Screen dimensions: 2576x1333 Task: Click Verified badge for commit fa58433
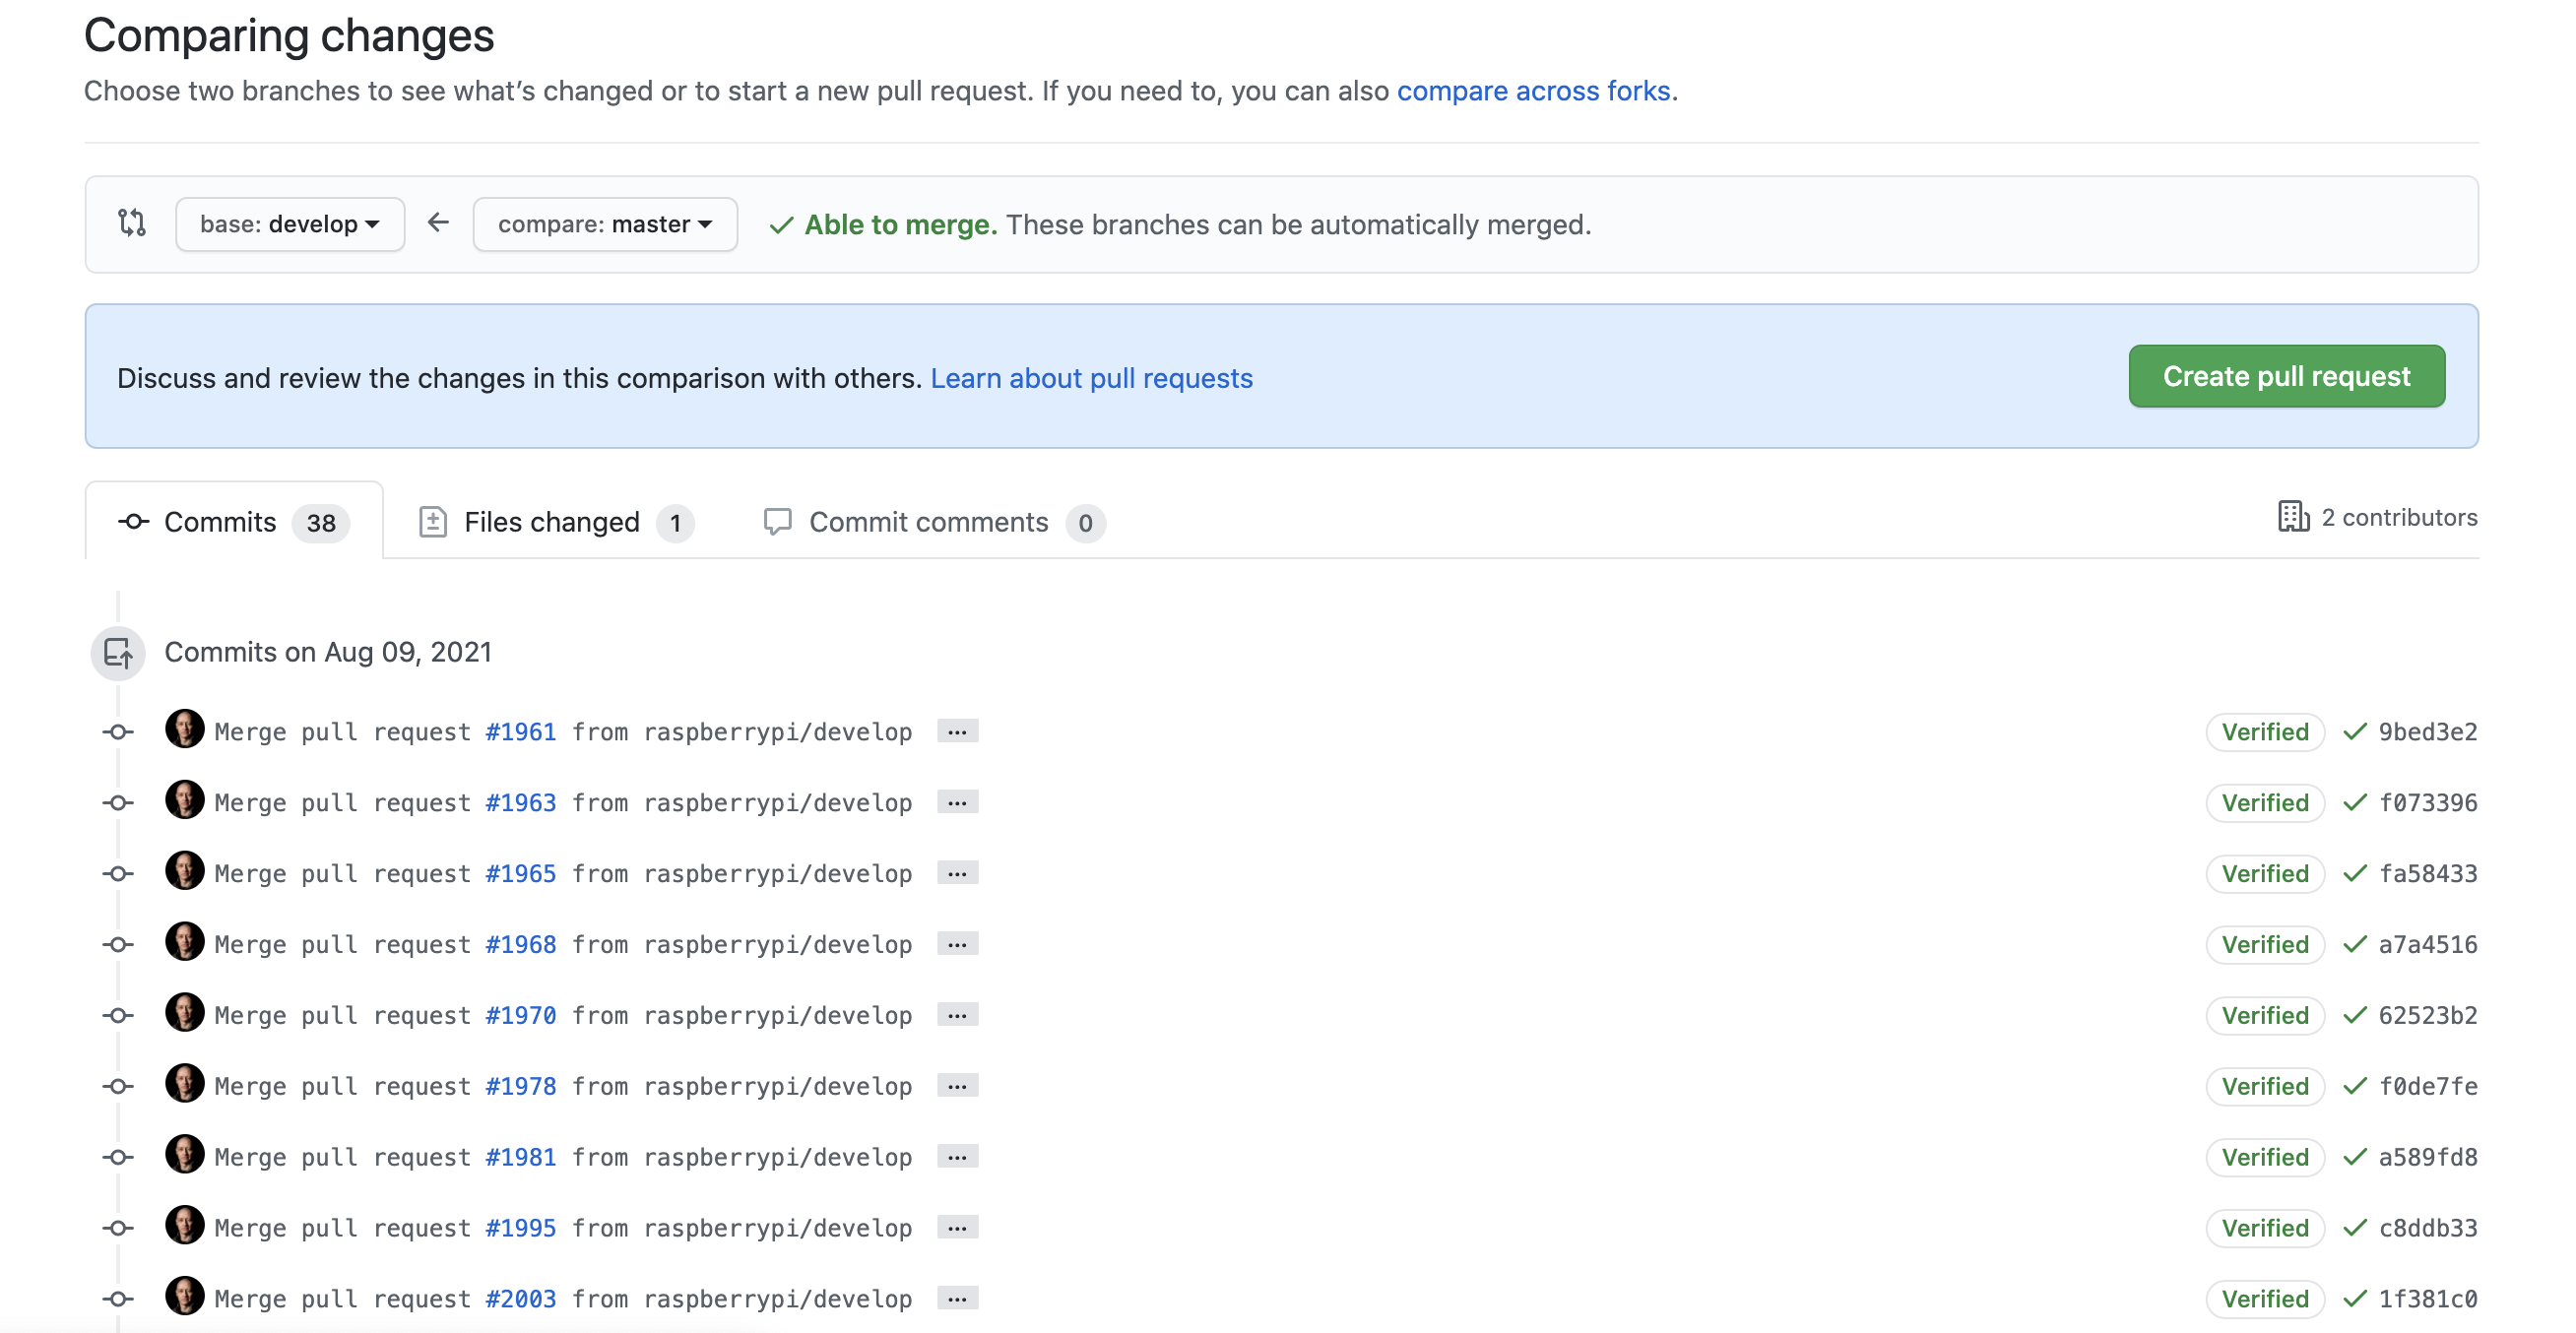click(2265, 874)
